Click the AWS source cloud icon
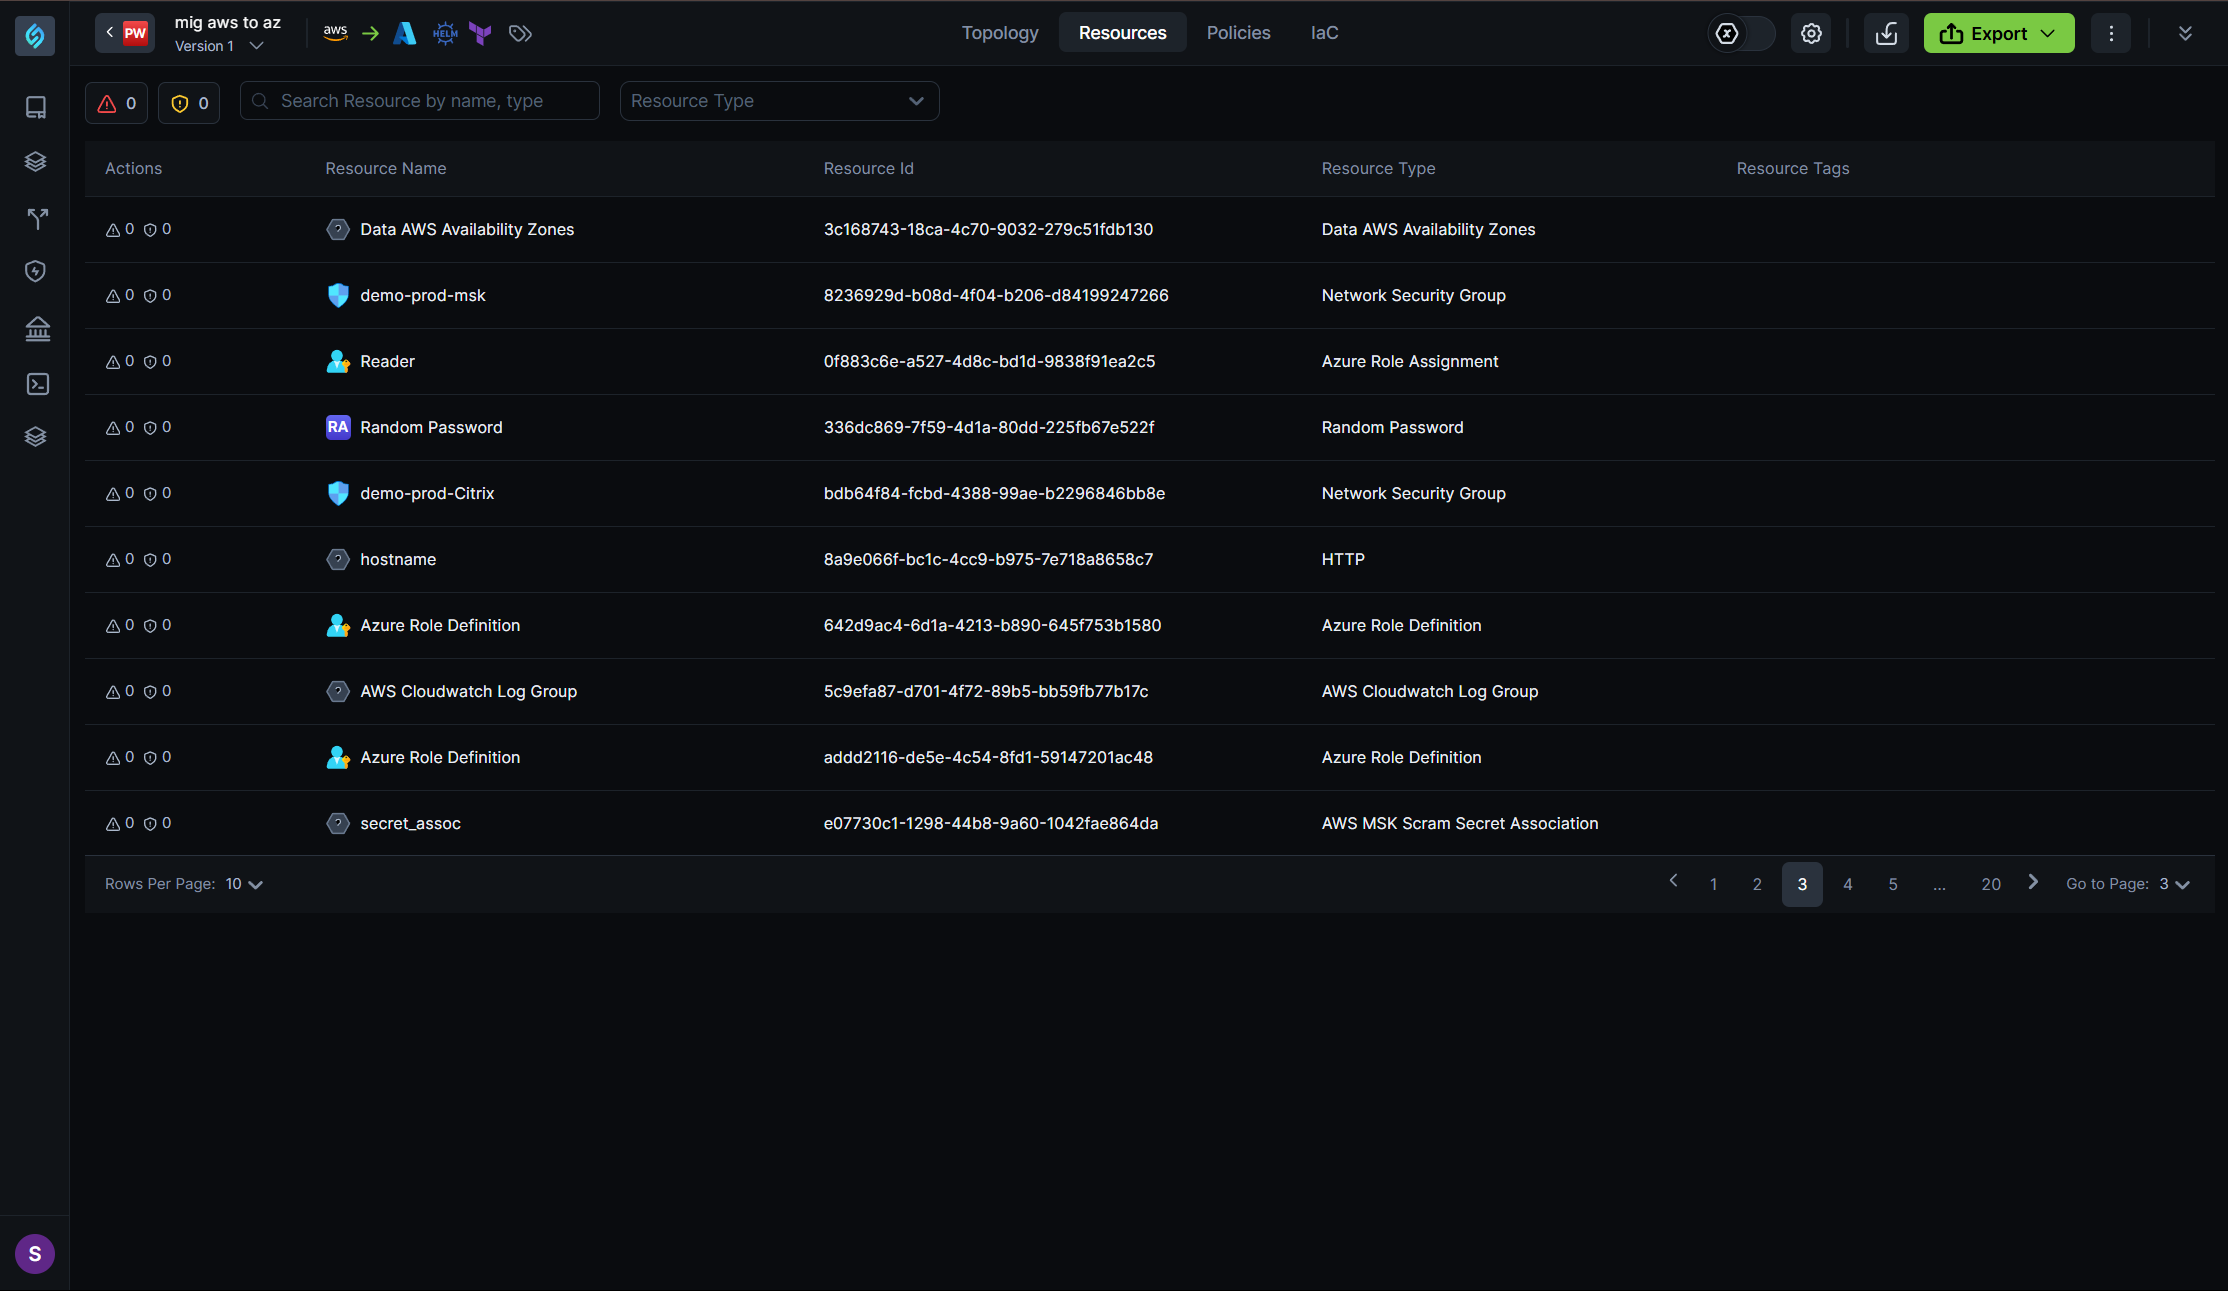 pos(335,33)
